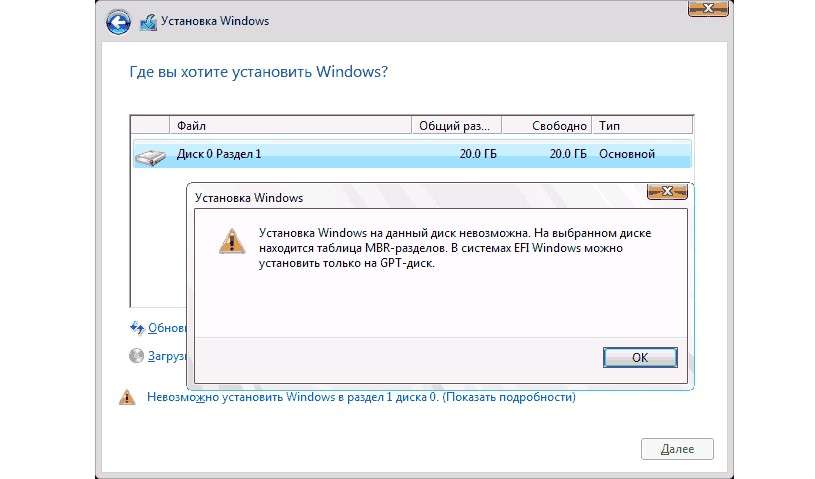Click the hard disk drive icon

[150, 156]
